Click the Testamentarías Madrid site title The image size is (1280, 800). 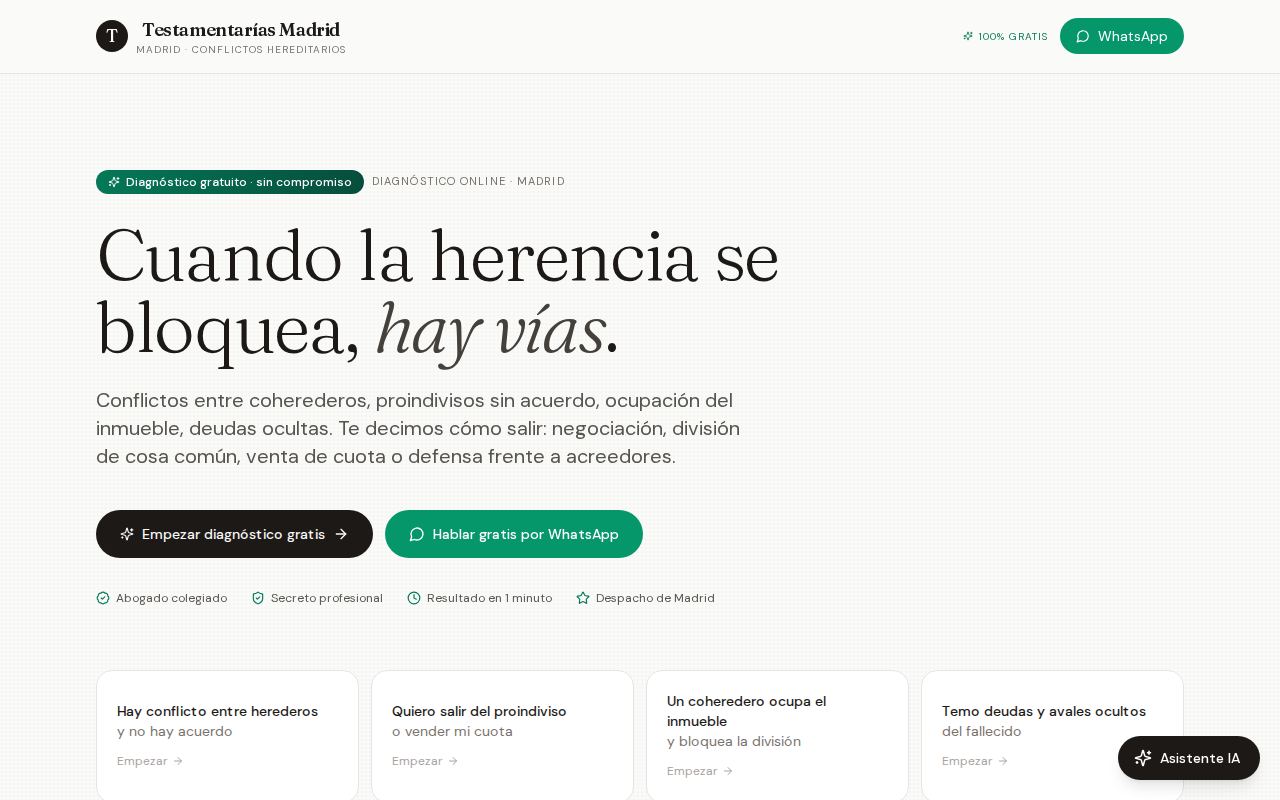point(241,30)
